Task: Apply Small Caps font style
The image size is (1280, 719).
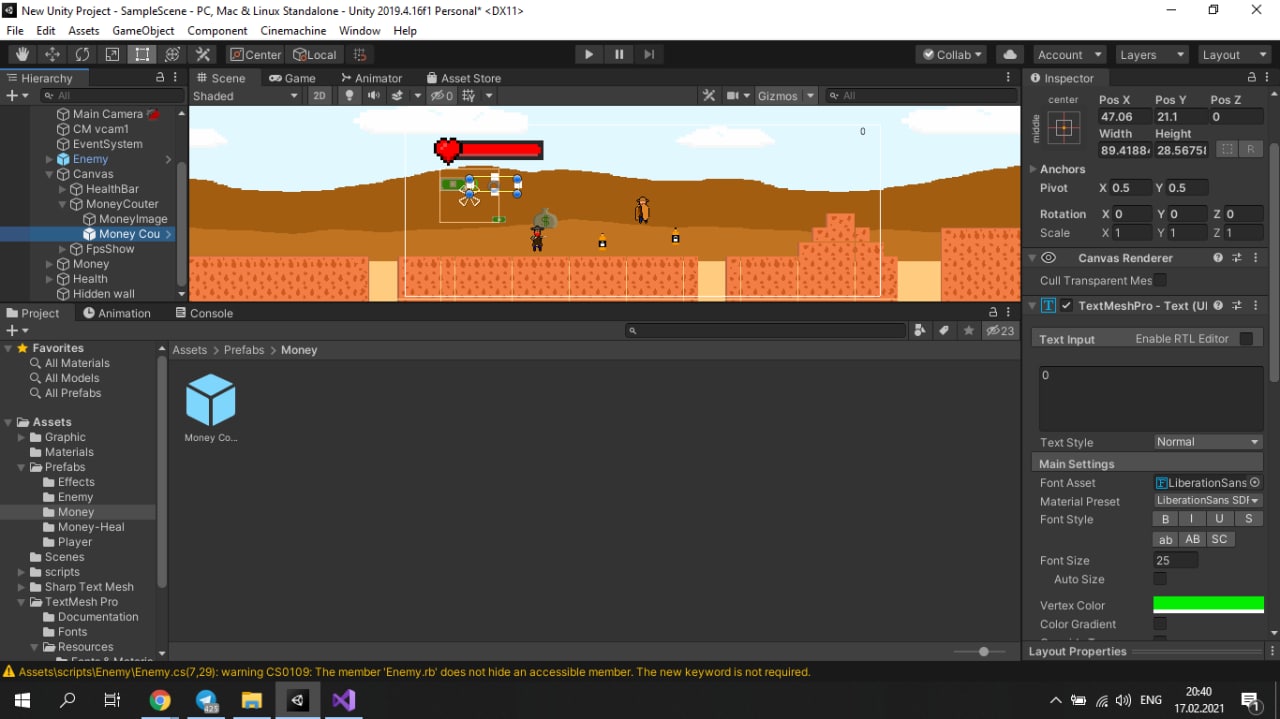Action: 1219,539
